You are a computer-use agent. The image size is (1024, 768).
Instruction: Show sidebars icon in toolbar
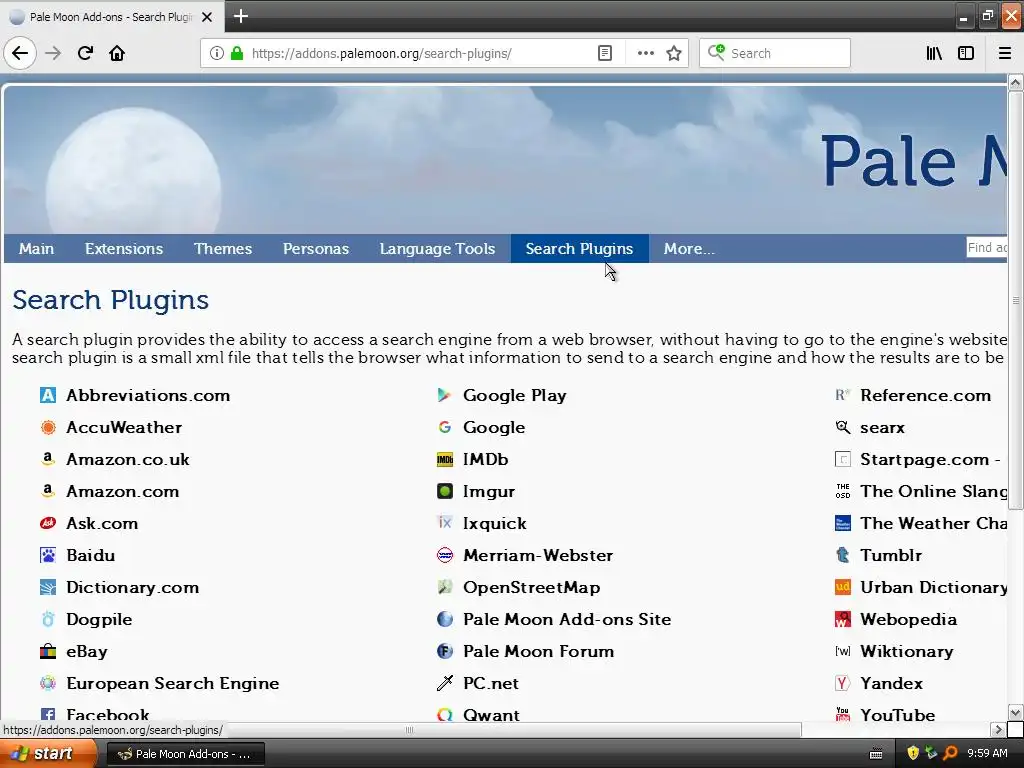tap(966, 53)
